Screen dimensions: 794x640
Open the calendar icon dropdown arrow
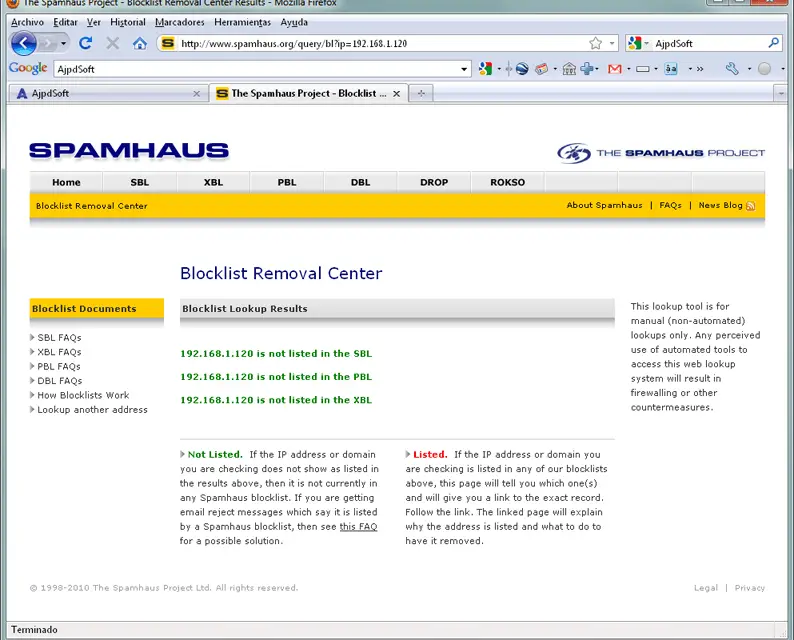[x=555, y=69]
